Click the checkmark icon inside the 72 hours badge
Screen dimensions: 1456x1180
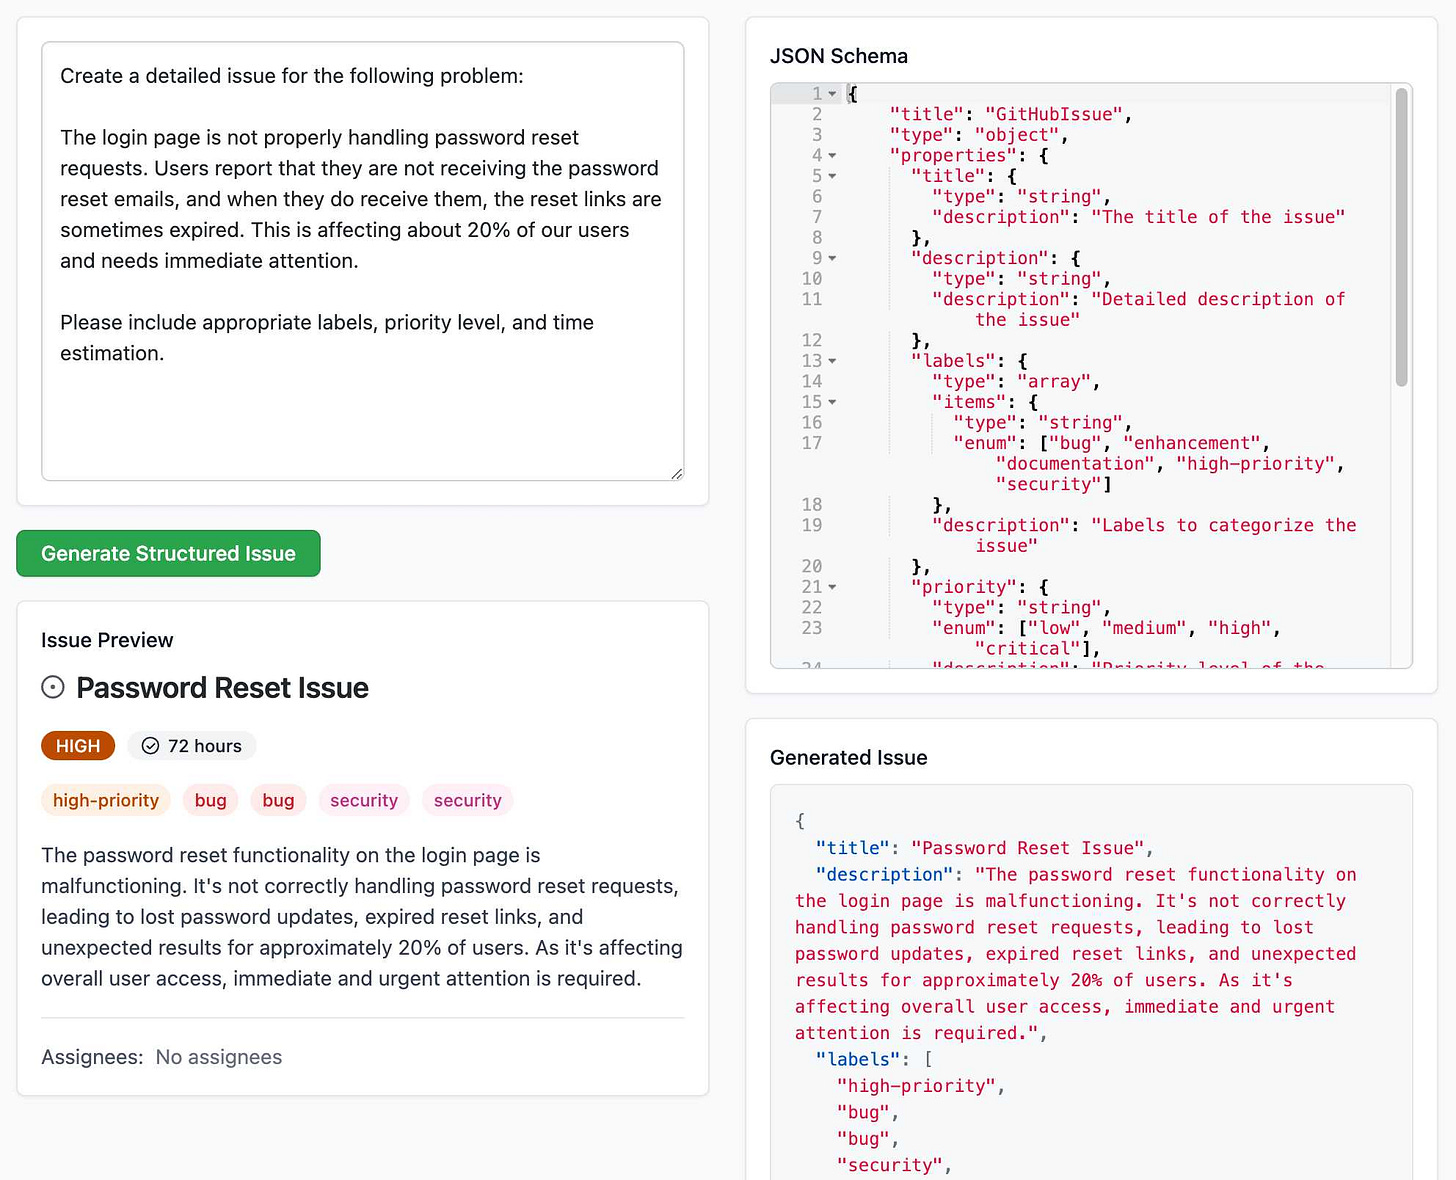pyautogui.click(x=150, y=745)
